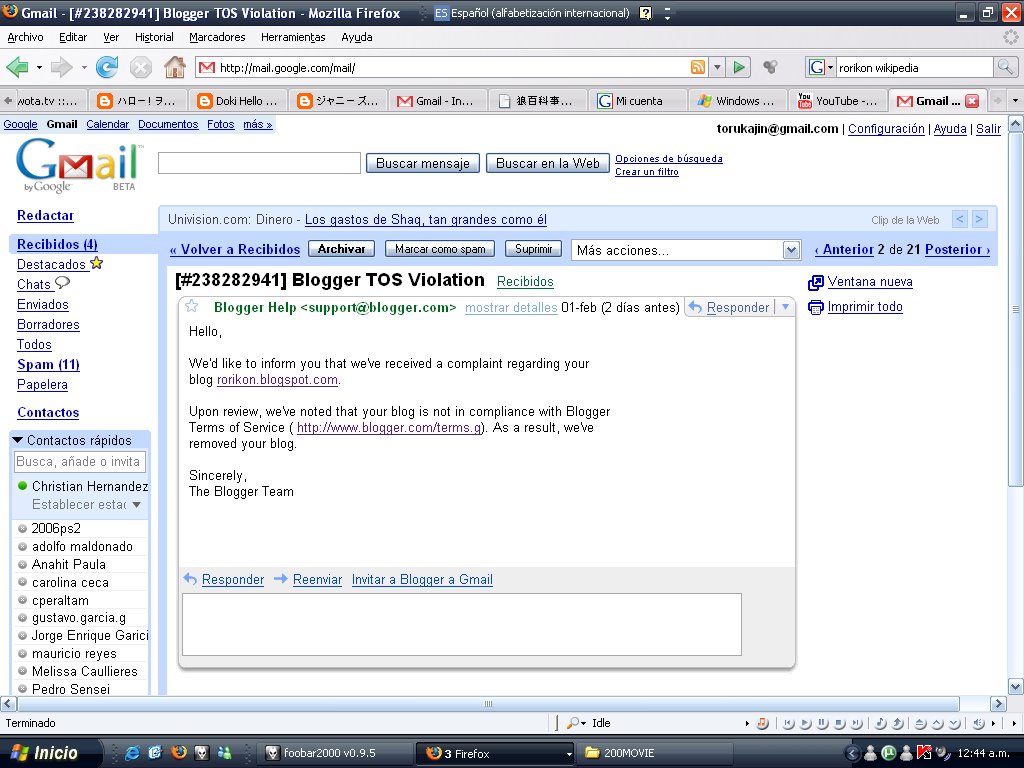The image size is (1024, 768).
Task: Click the Ventana nueva window icon
Action: (x=816, y=282)
